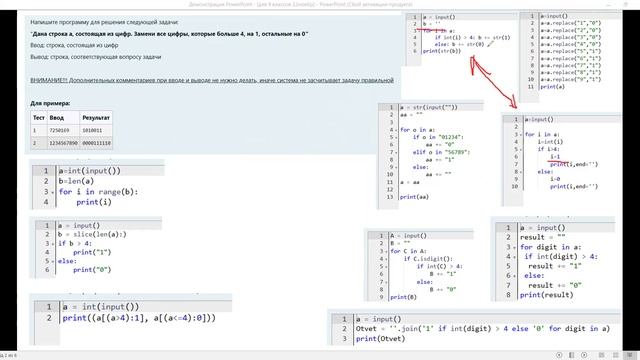Screen dimensions: 640x360
Task: Click the code line 'result = ""'
Action: [543, 238]
